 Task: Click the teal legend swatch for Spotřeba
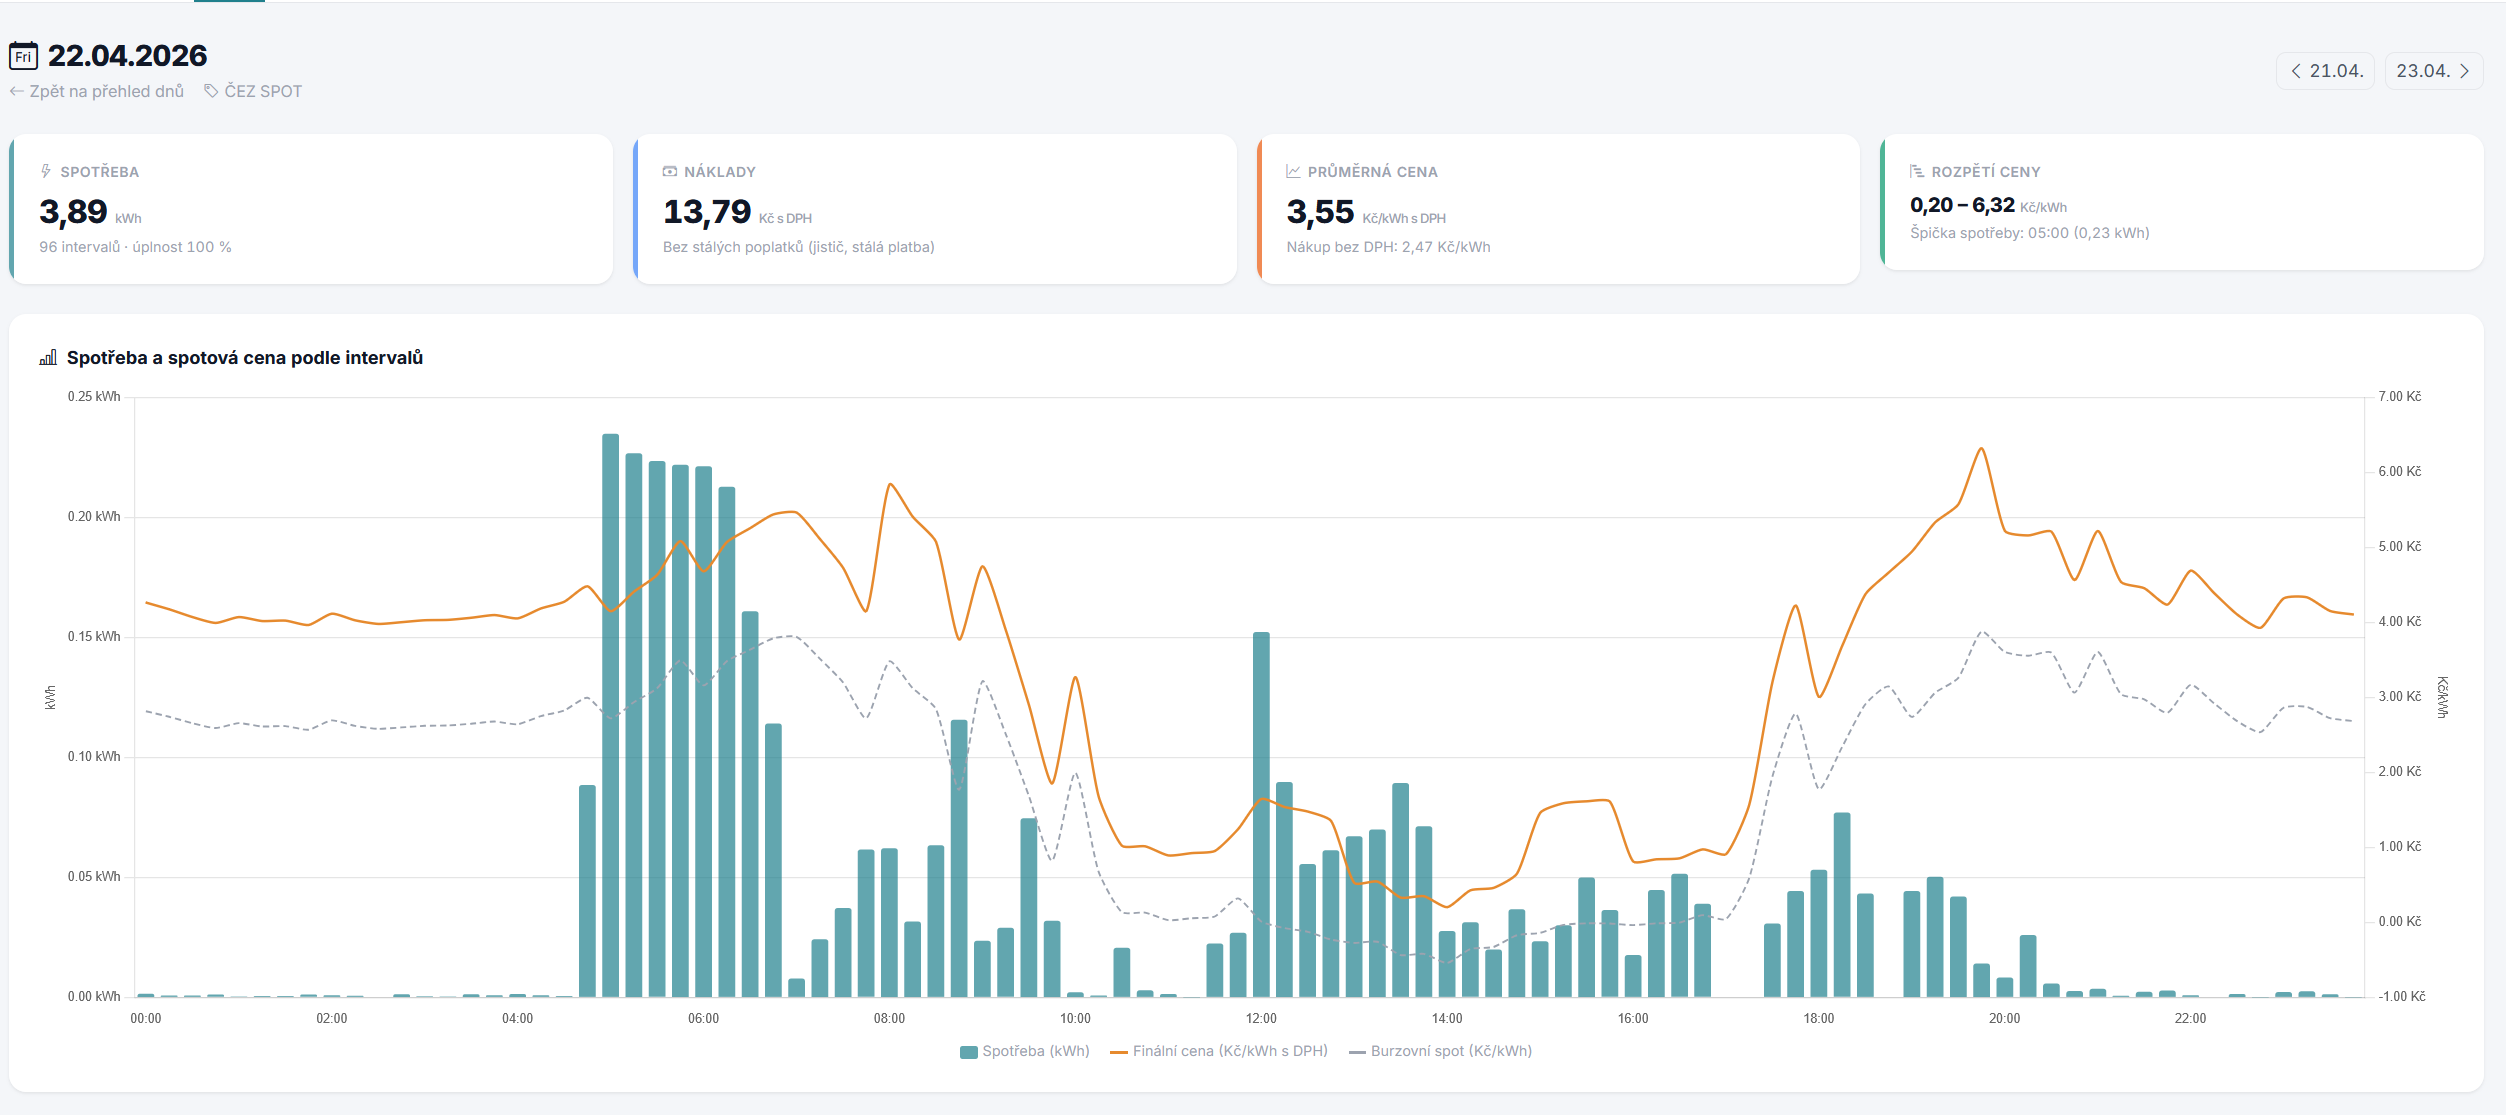click(968, 1052)
